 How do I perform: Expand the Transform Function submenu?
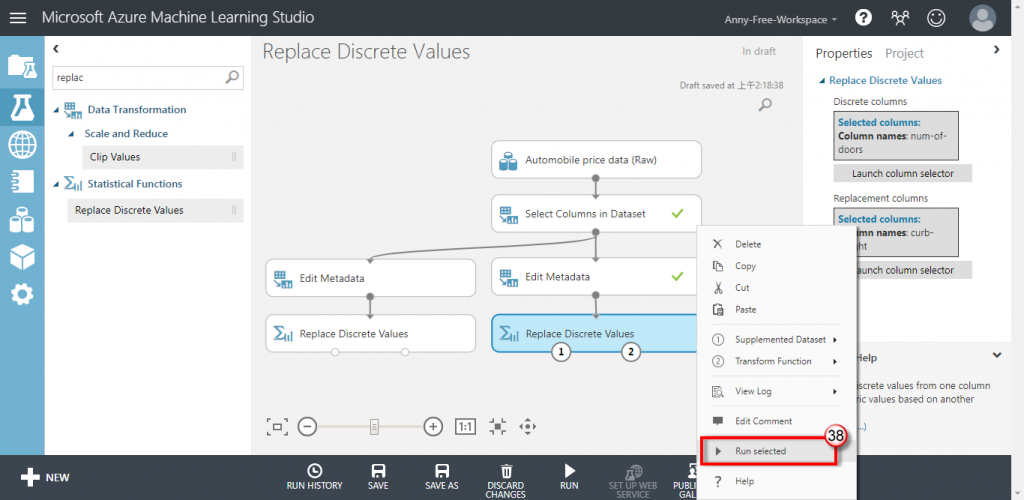[x=775, y=361]
